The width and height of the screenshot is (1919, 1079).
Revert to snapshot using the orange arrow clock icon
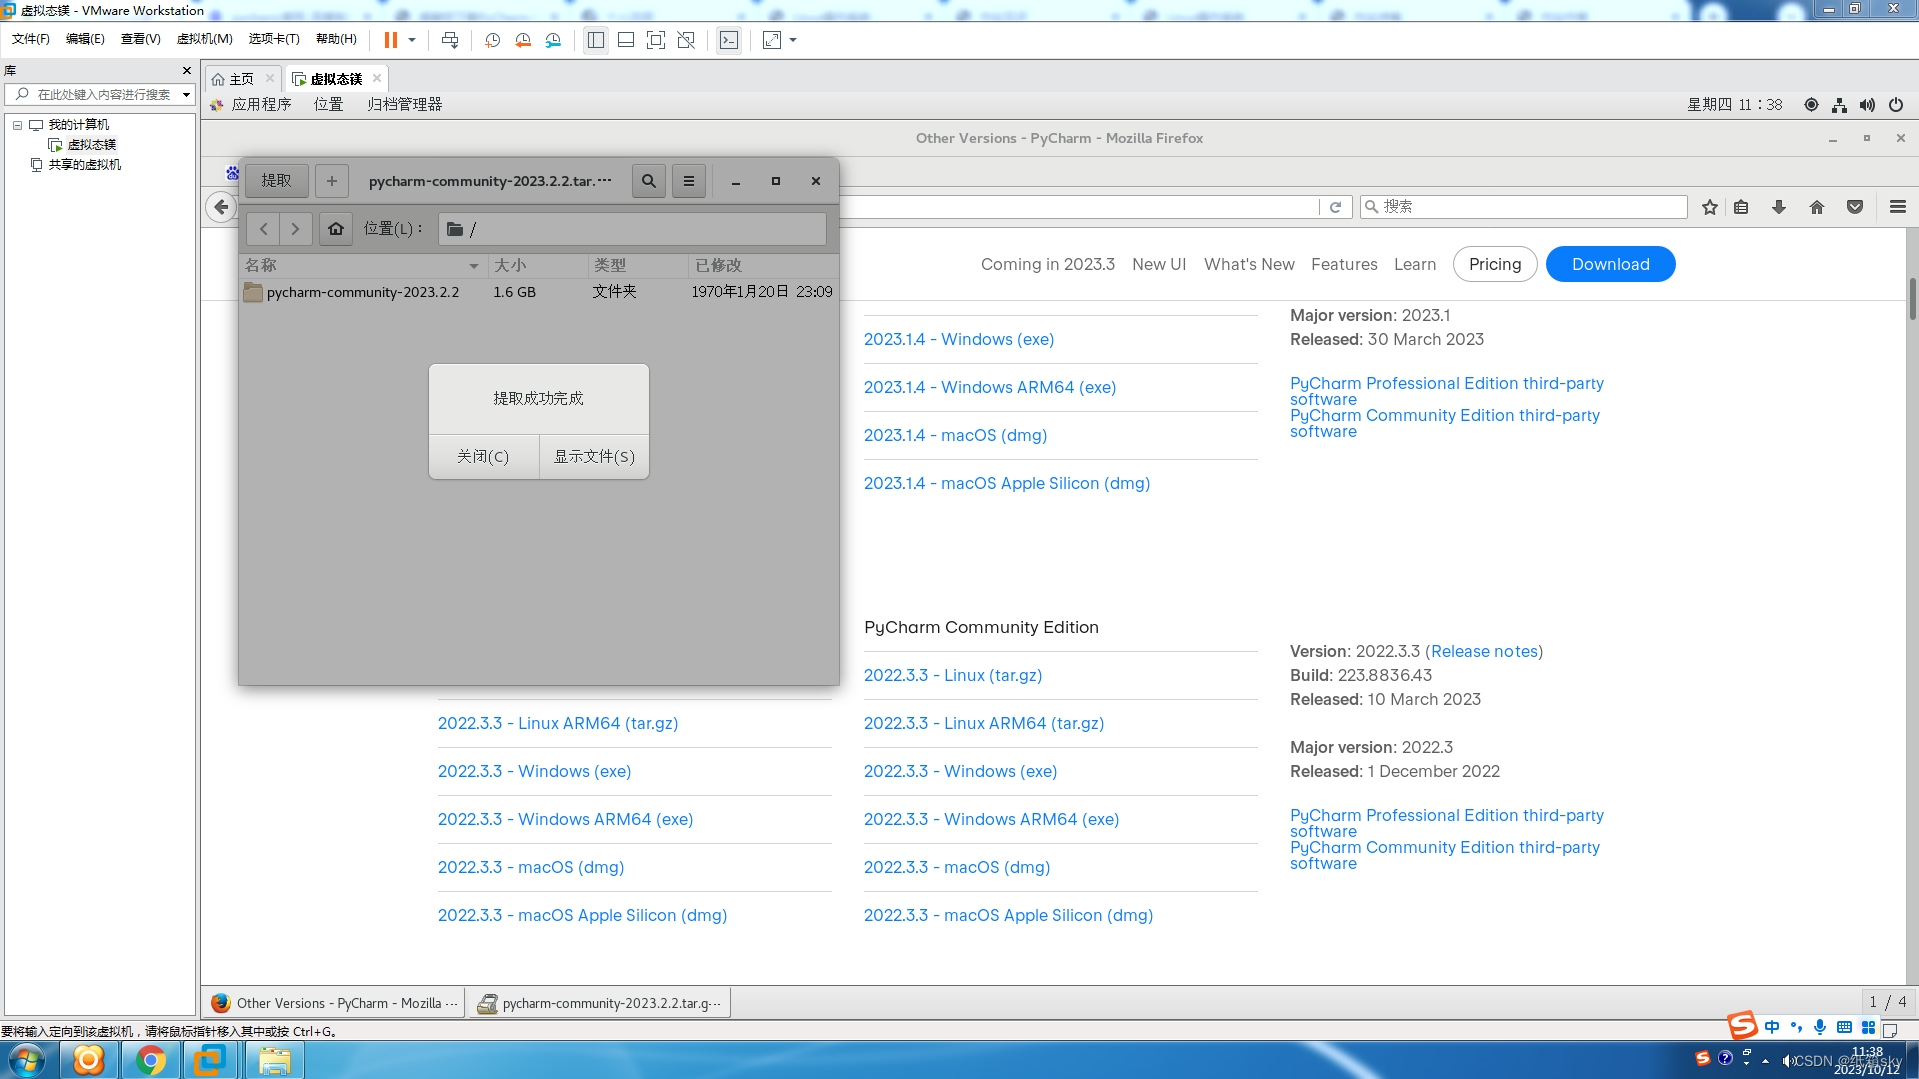[522, 40]
